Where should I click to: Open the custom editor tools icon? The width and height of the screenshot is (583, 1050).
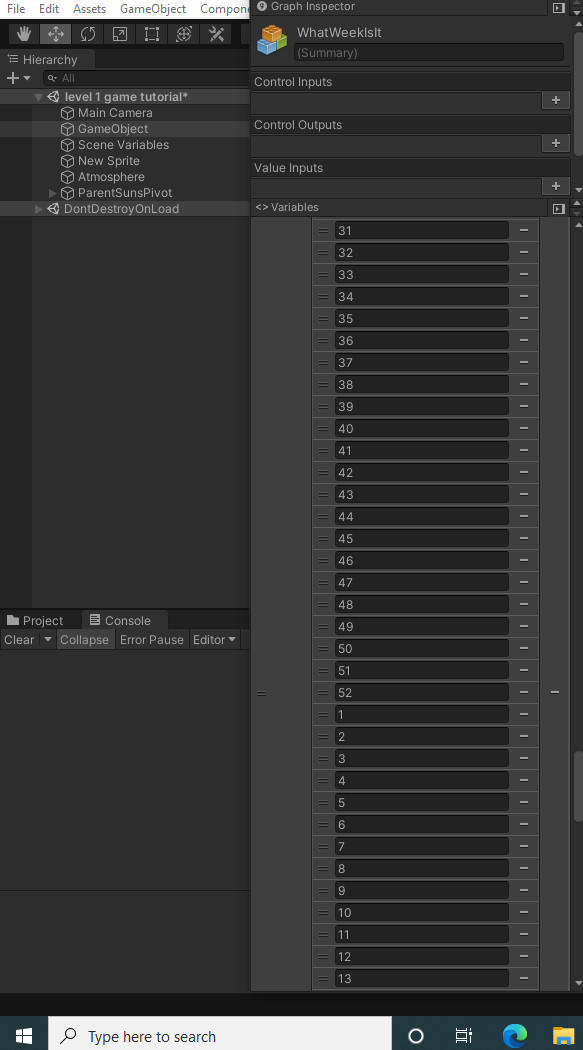coord(216,34)
